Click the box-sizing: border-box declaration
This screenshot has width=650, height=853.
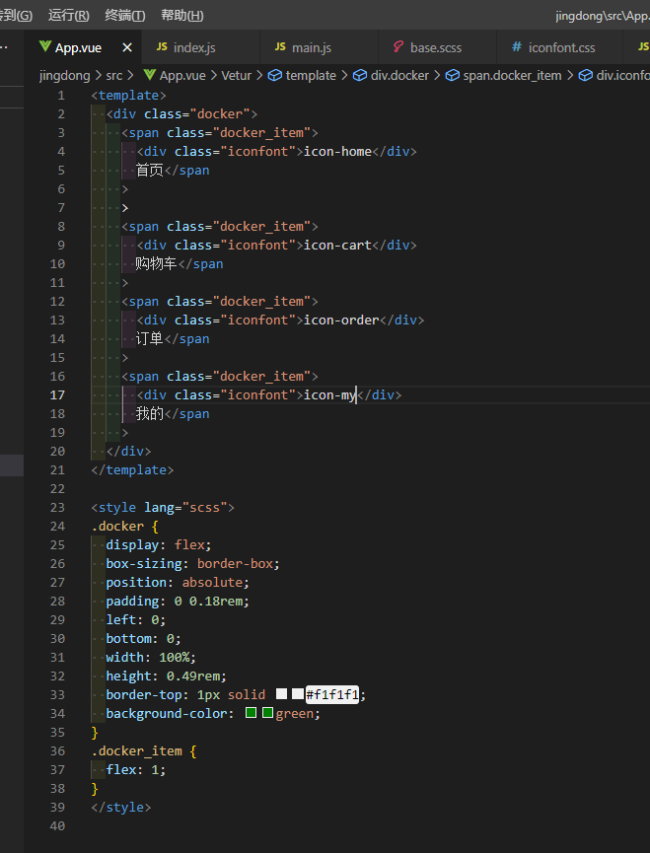coord(193,564)
